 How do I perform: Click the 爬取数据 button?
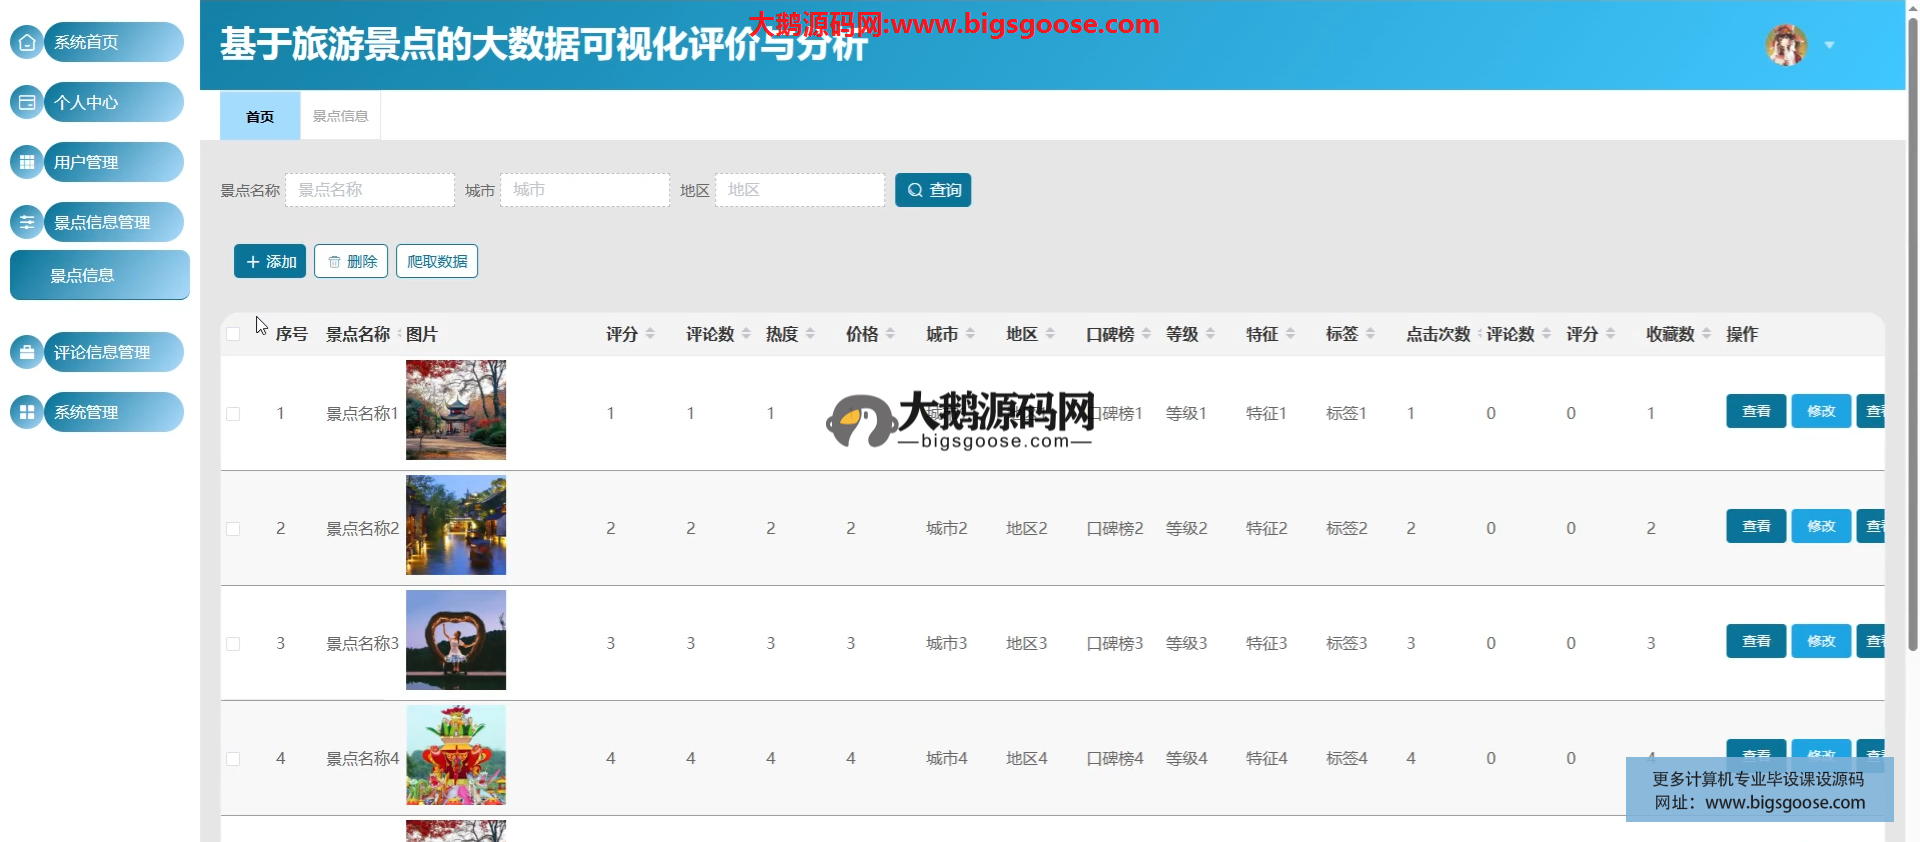pos(437,261)
